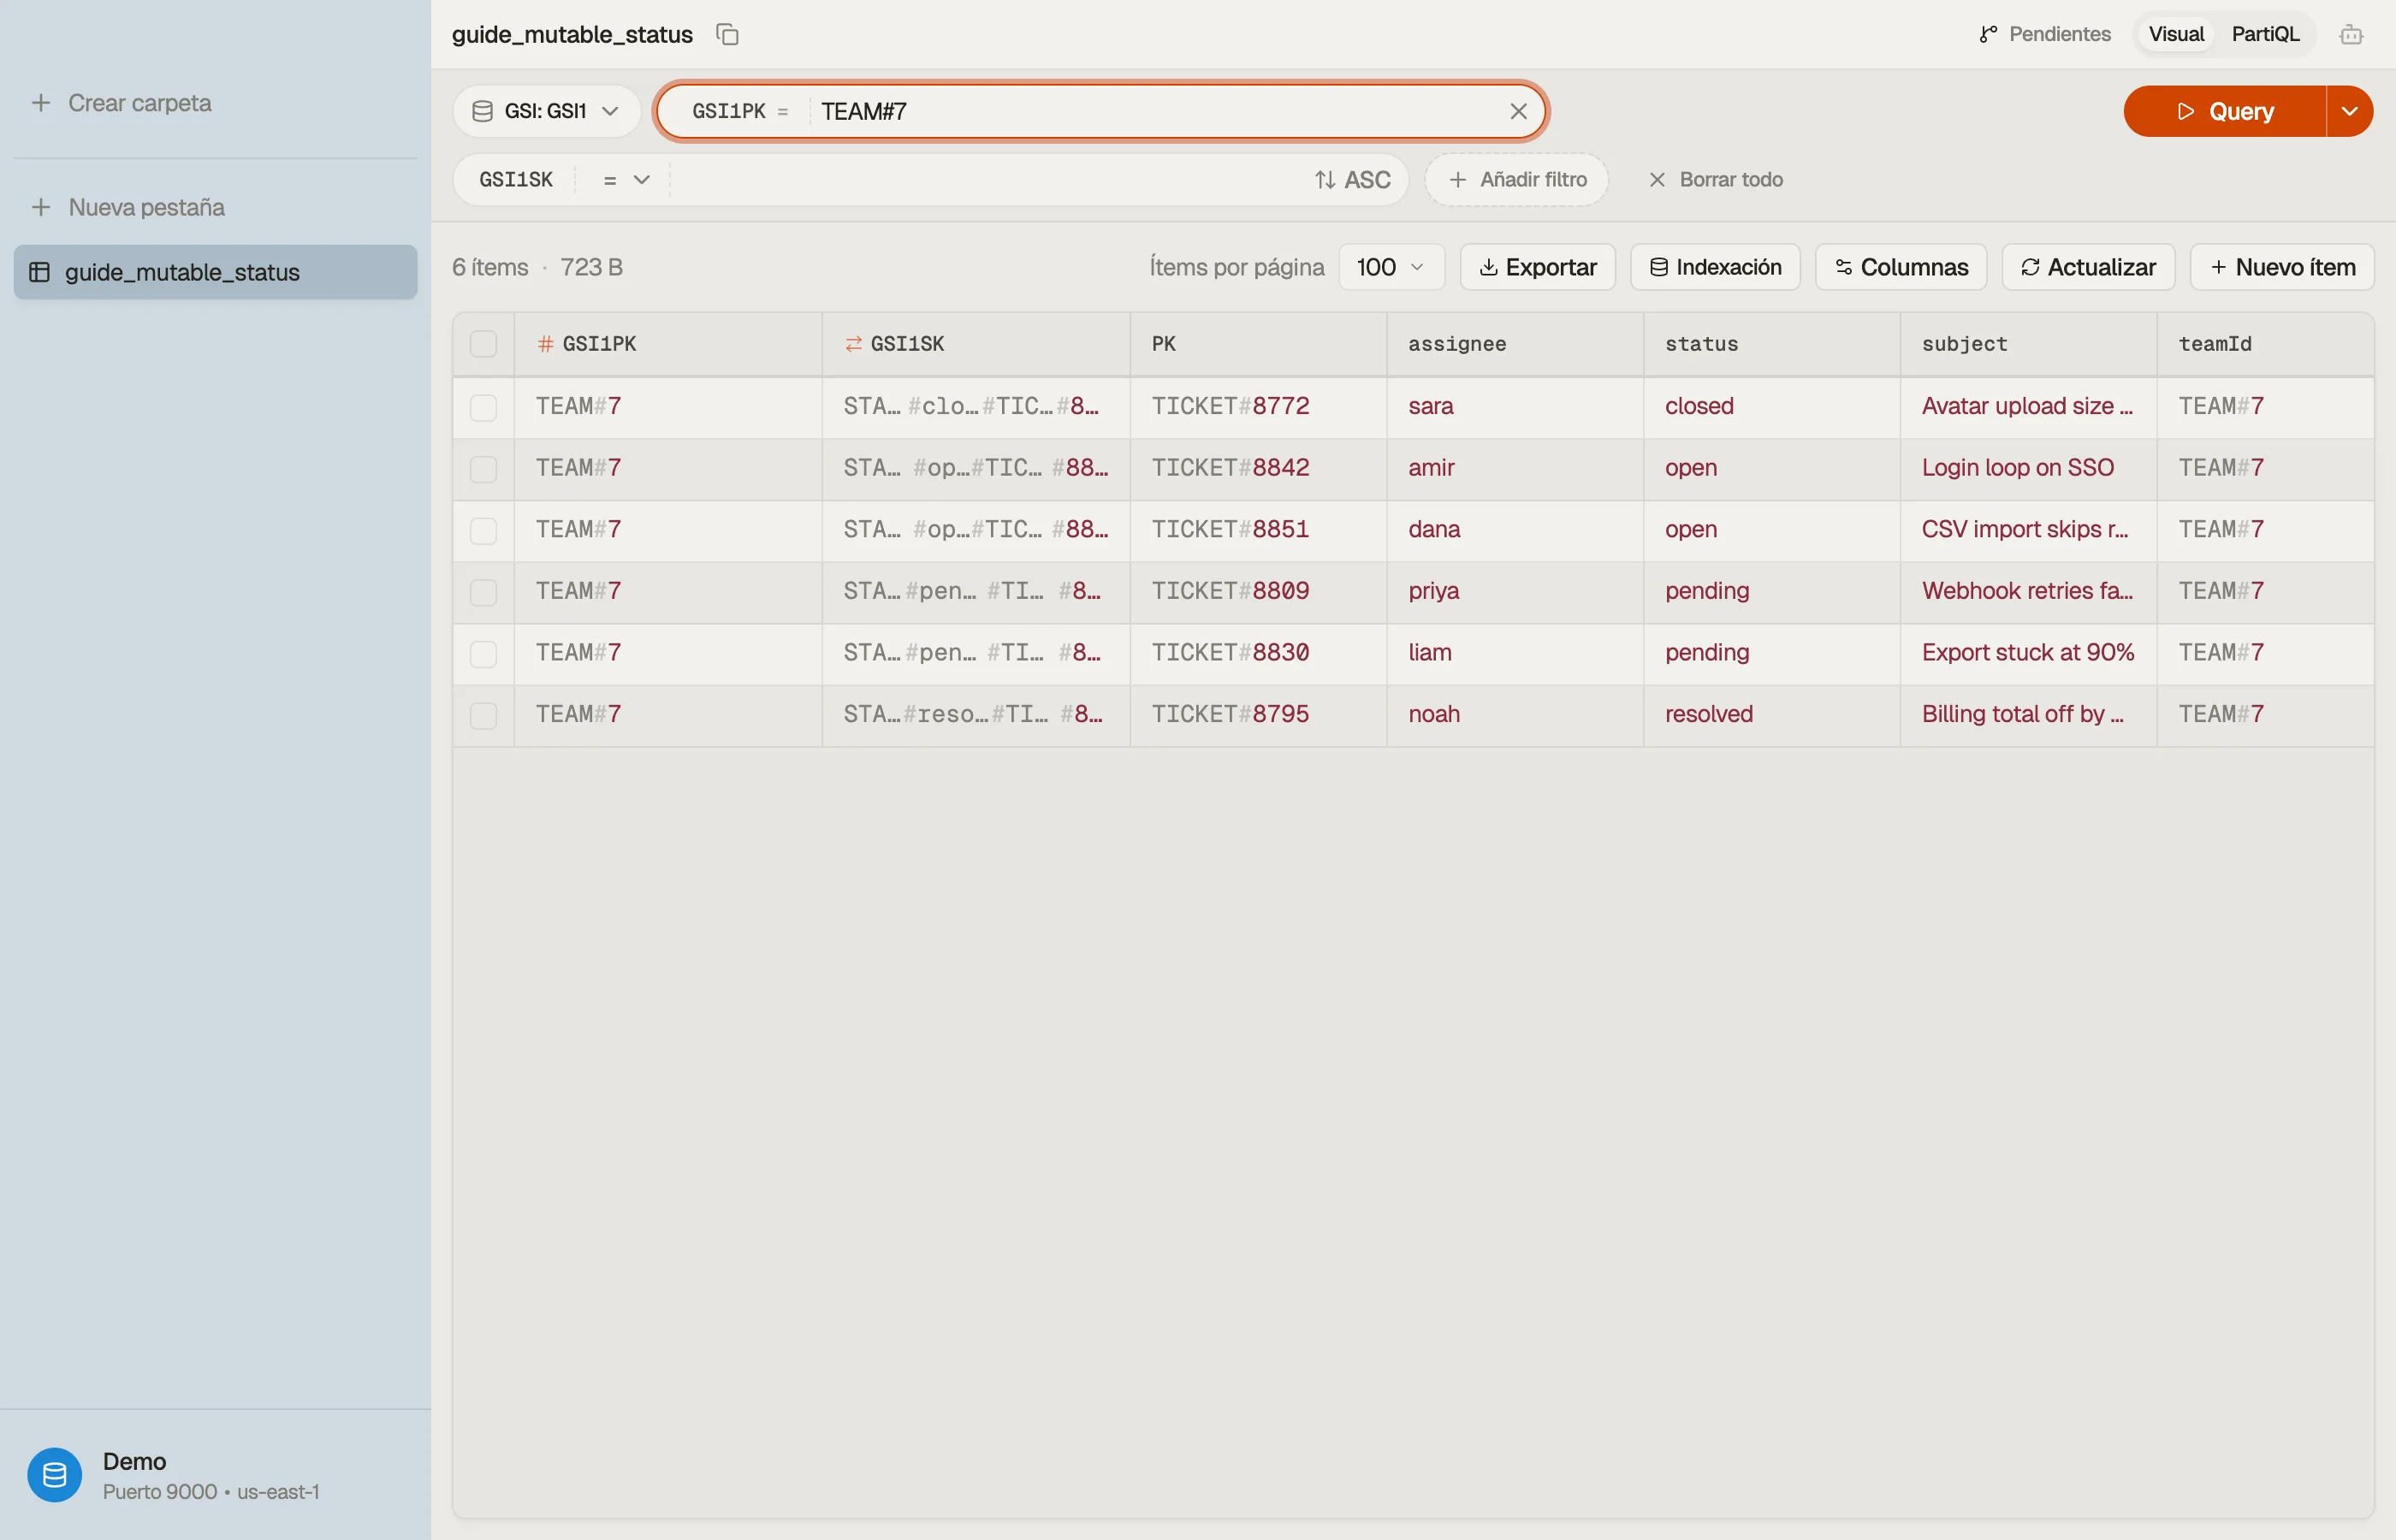Click the 6 ítems count
This screenshot has width=2396, height=1540.
pos(490,267)
